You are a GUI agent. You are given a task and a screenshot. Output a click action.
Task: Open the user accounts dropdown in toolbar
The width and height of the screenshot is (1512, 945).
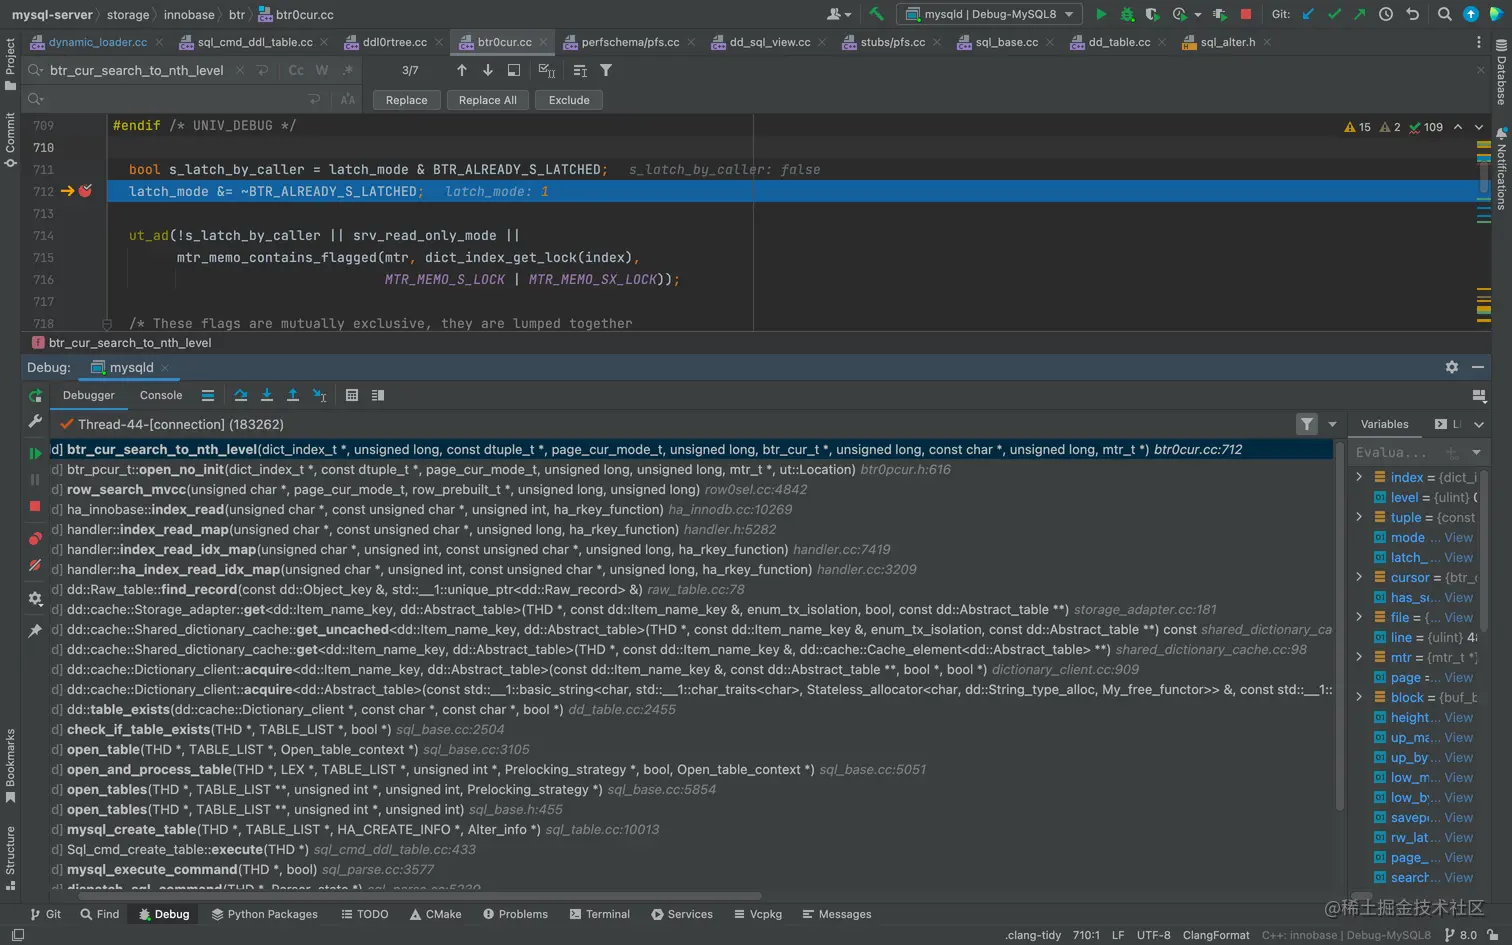[838, 14]
